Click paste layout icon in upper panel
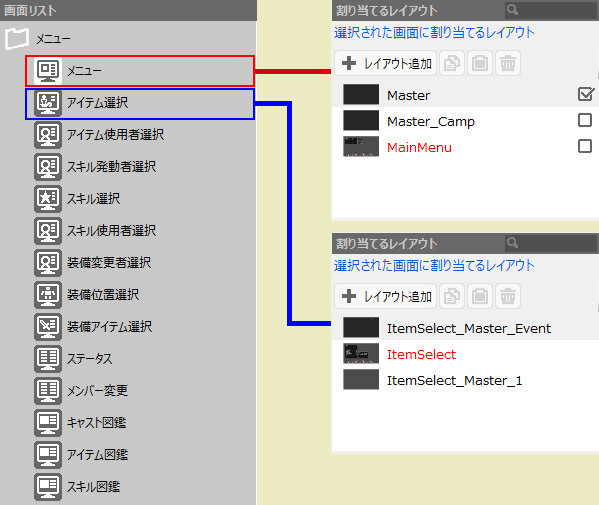The width and height of the screenshot is (599, 505). click(480, 63)
